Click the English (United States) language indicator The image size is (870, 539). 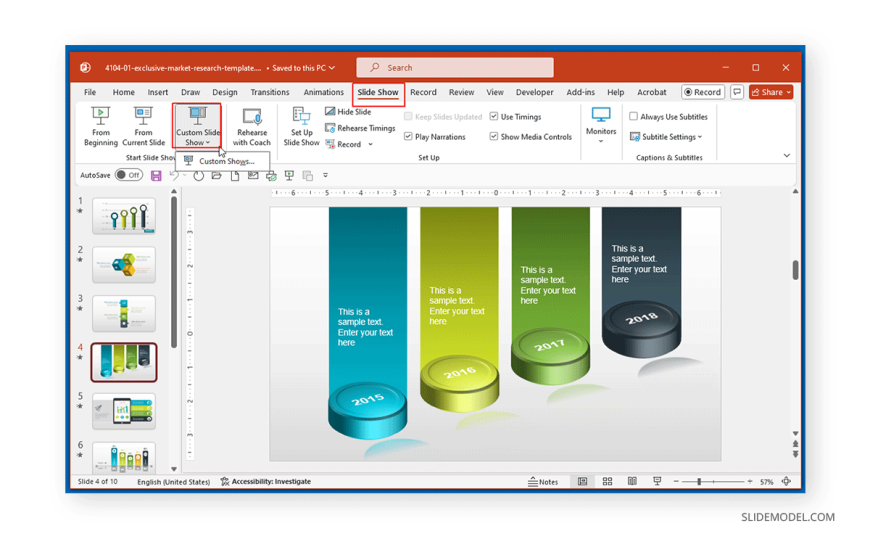tap(174, 481)
